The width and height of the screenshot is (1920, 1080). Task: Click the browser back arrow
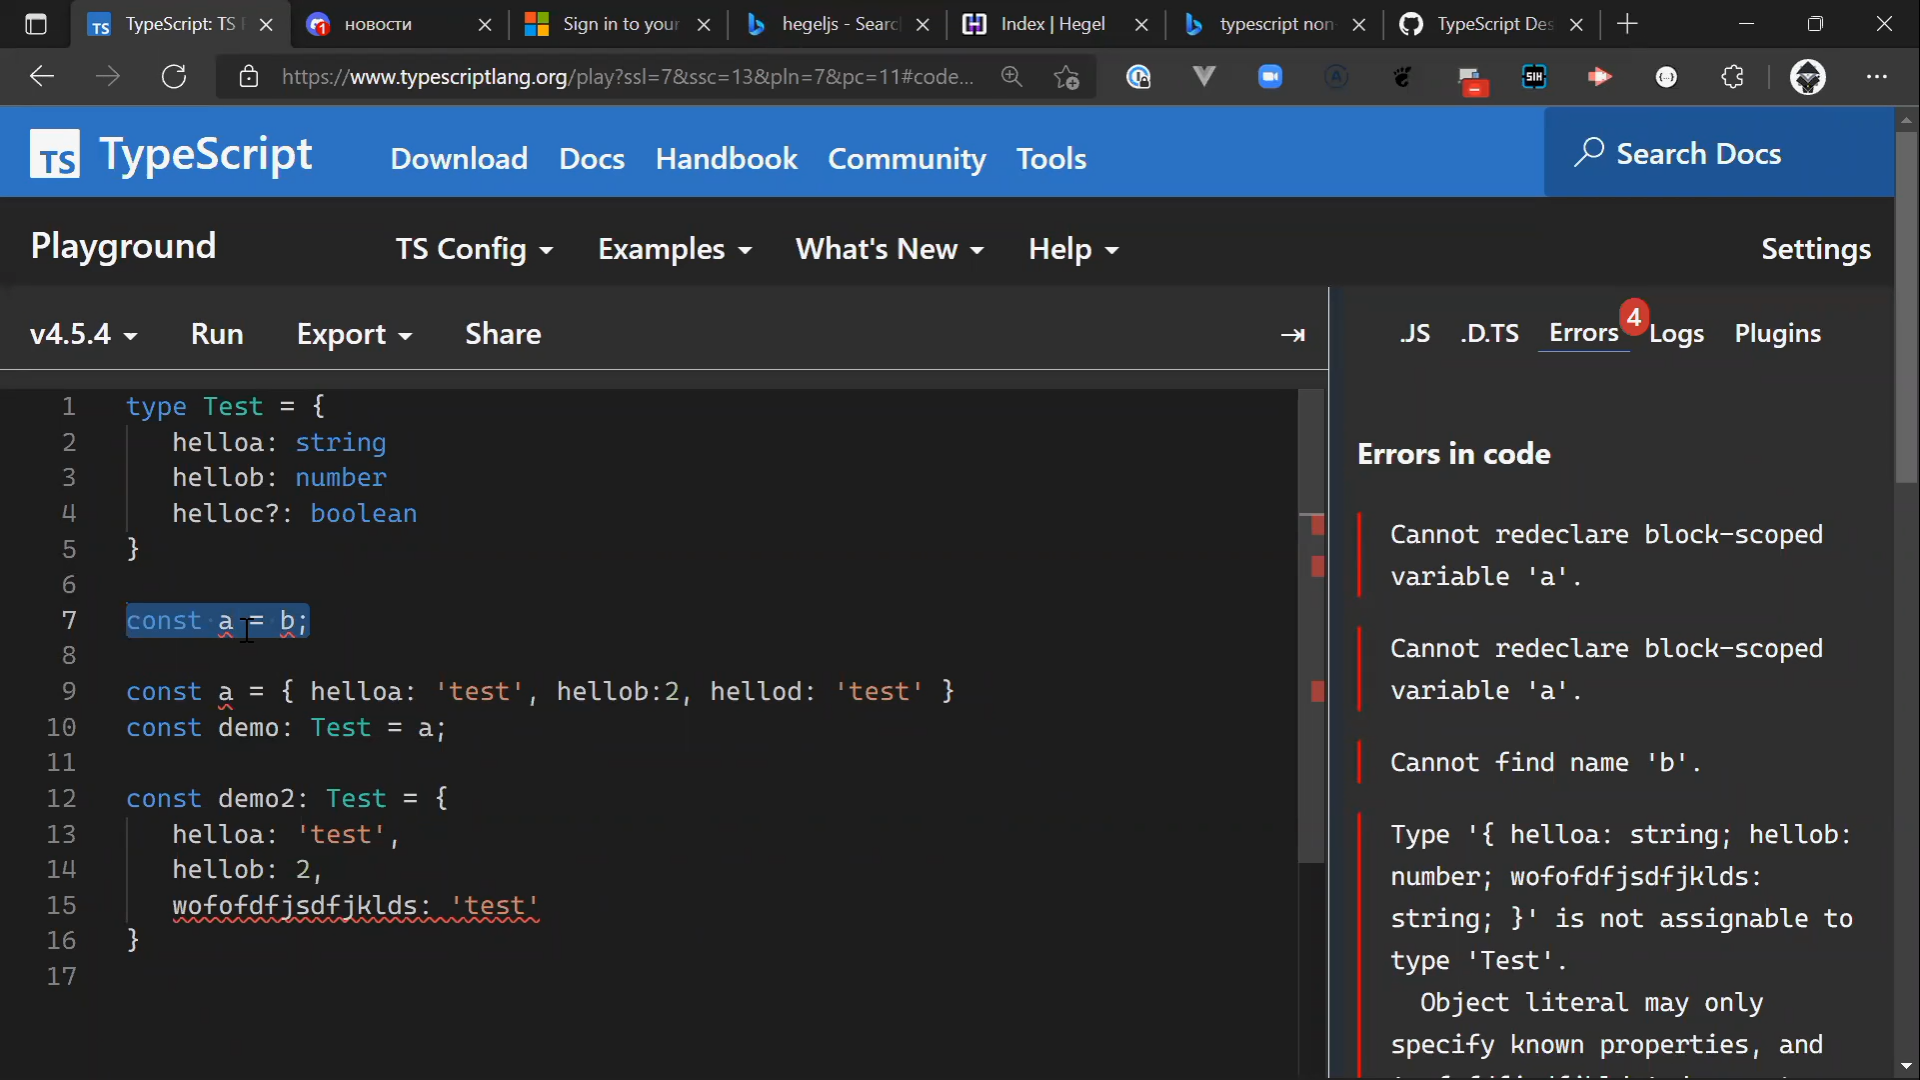point(41,77)
